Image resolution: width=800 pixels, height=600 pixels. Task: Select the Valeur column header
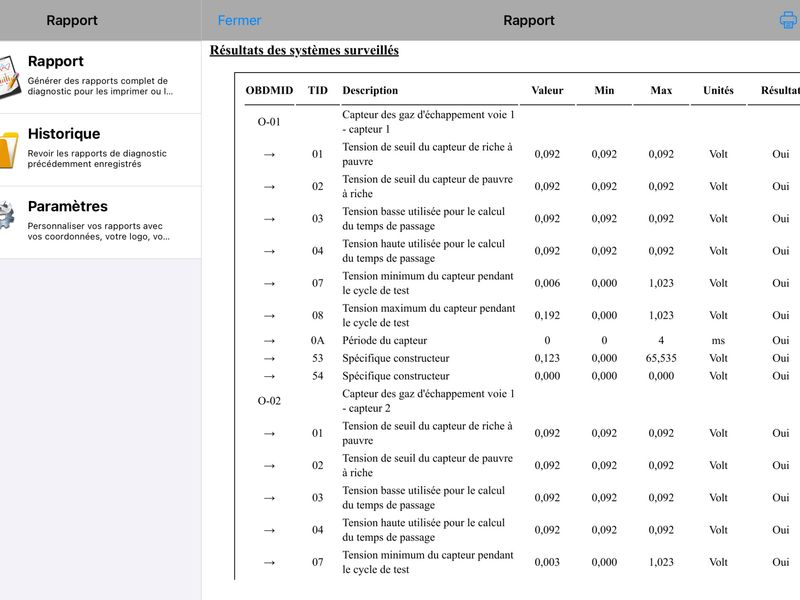pyautogui.click(x=547, y=90)
